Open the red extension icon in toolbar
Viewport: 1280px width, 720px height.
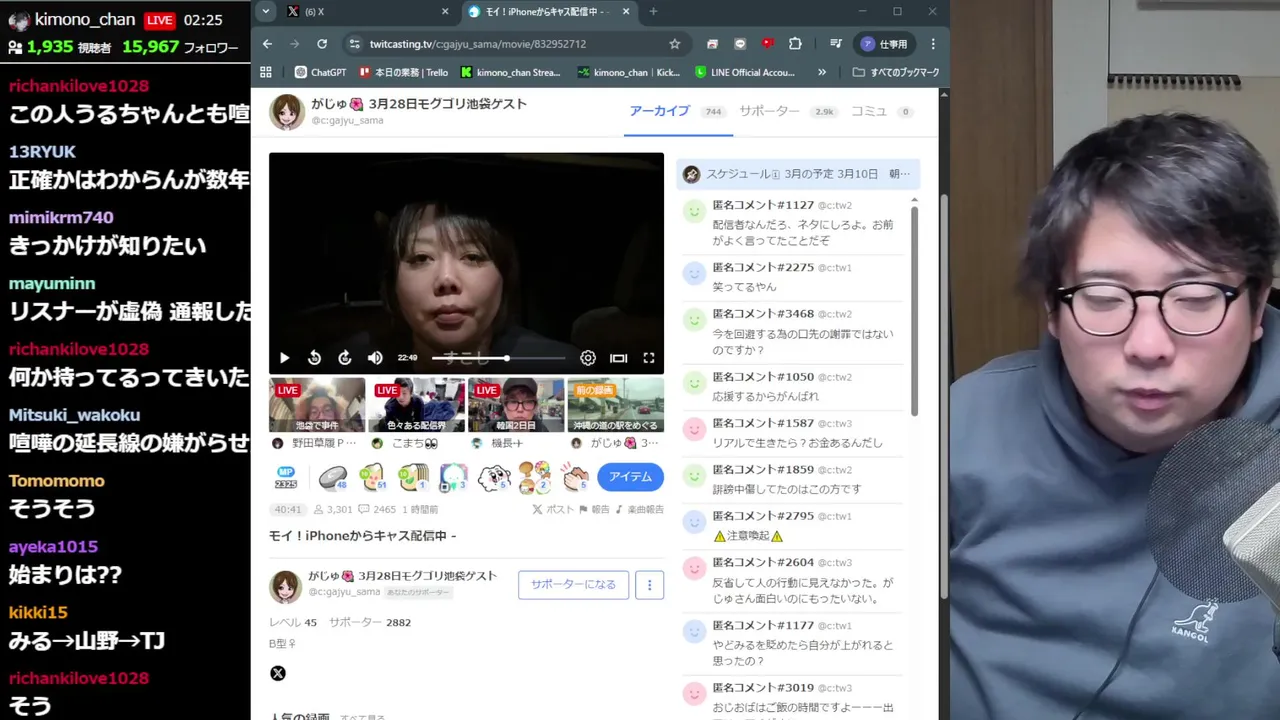point(767,44)
